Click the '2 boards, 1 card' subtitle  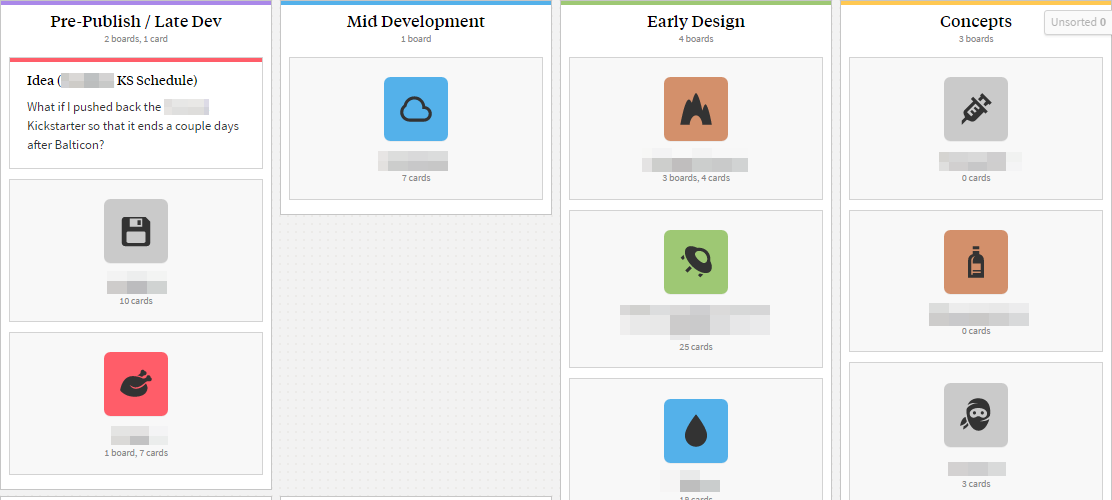136,39
